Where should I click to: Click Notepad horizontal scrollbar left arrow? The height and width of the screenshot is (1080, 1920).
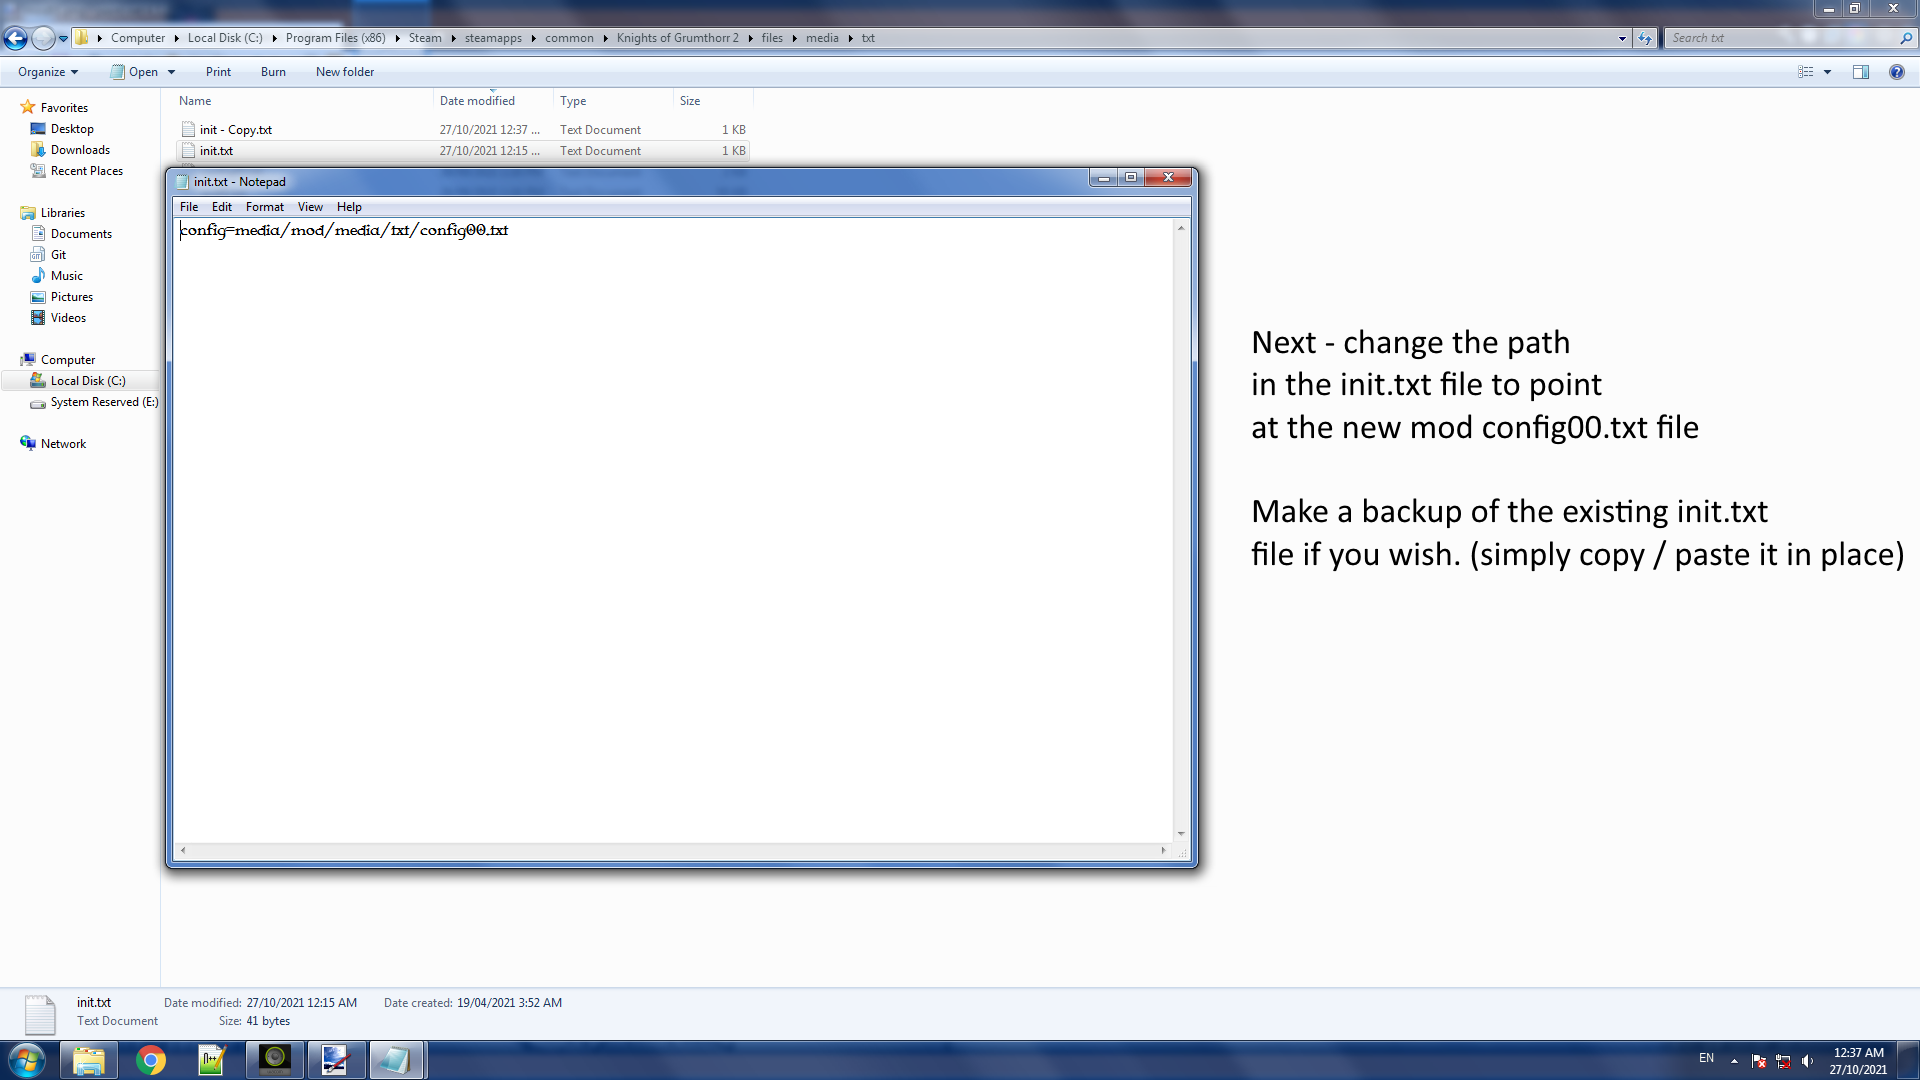tap(183, 851)
